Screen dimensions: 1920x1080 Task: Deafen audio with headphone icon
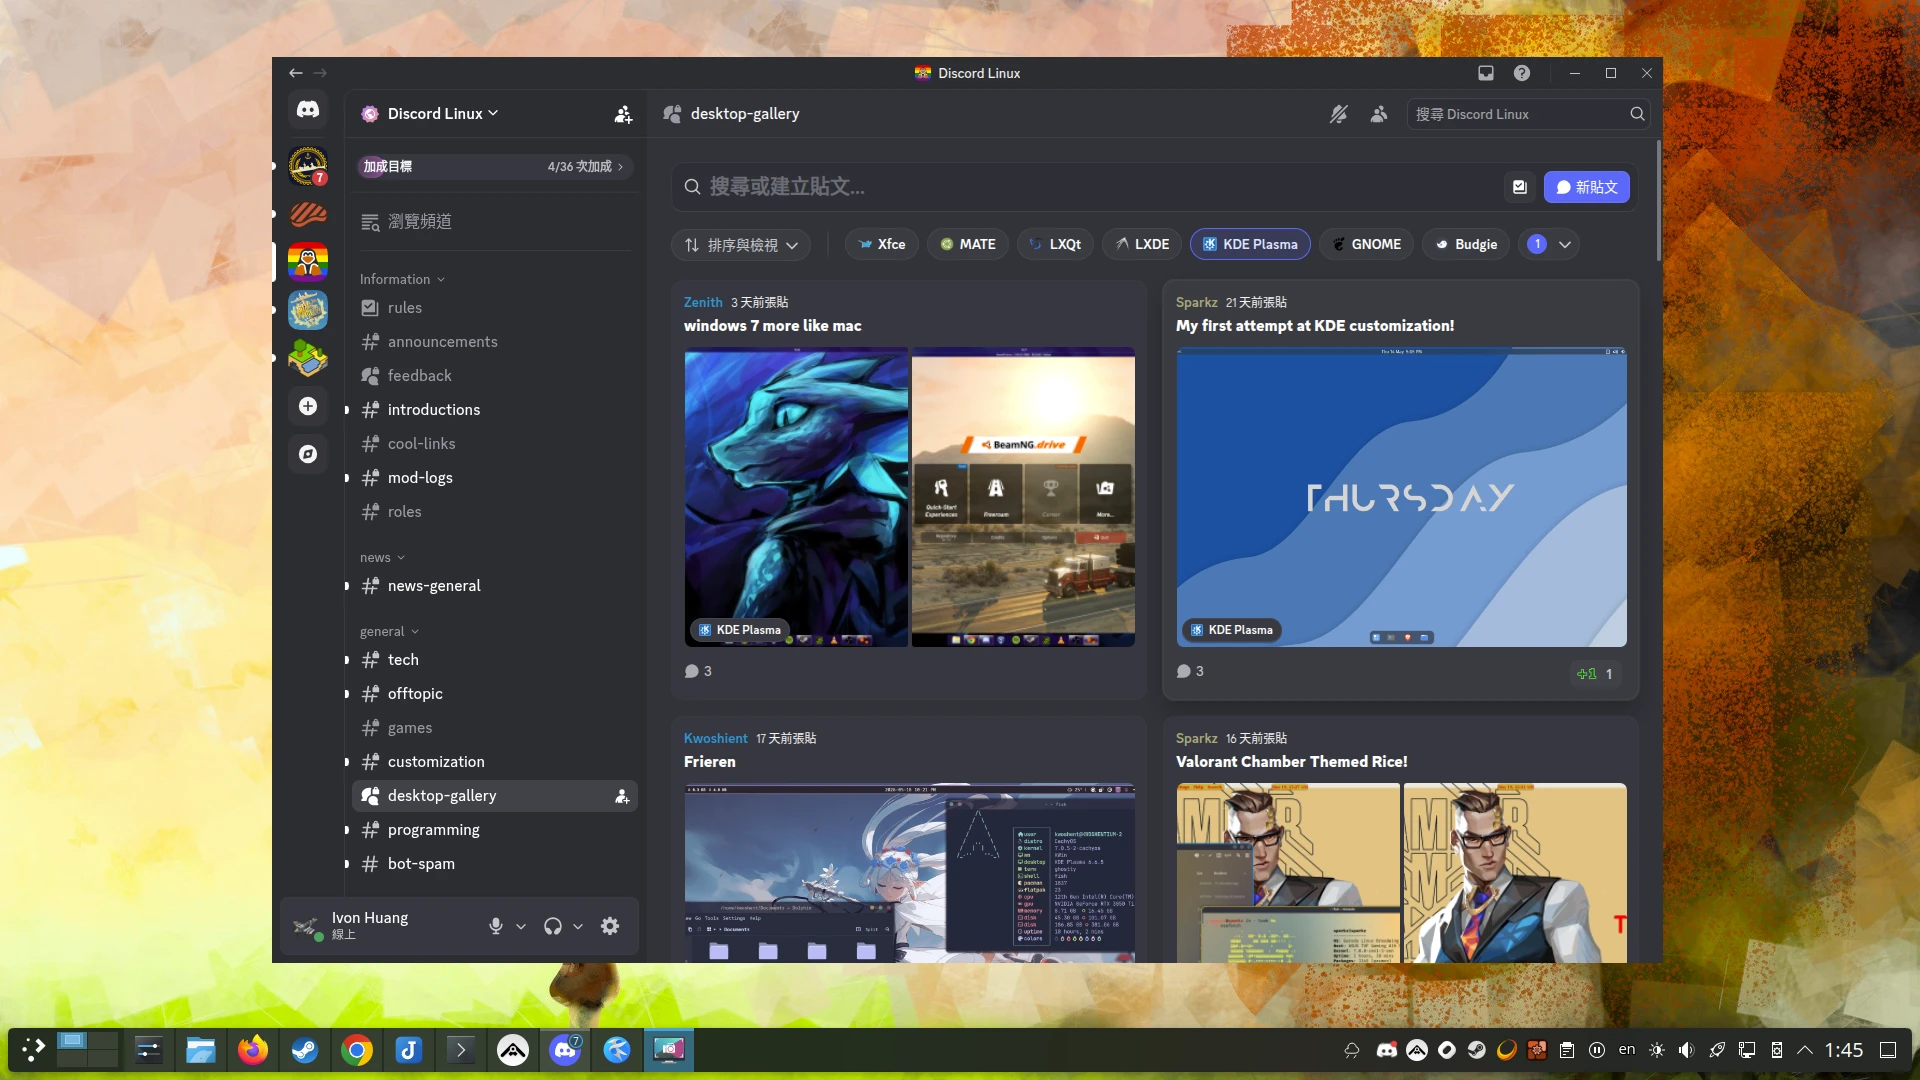tap(553, 926)
